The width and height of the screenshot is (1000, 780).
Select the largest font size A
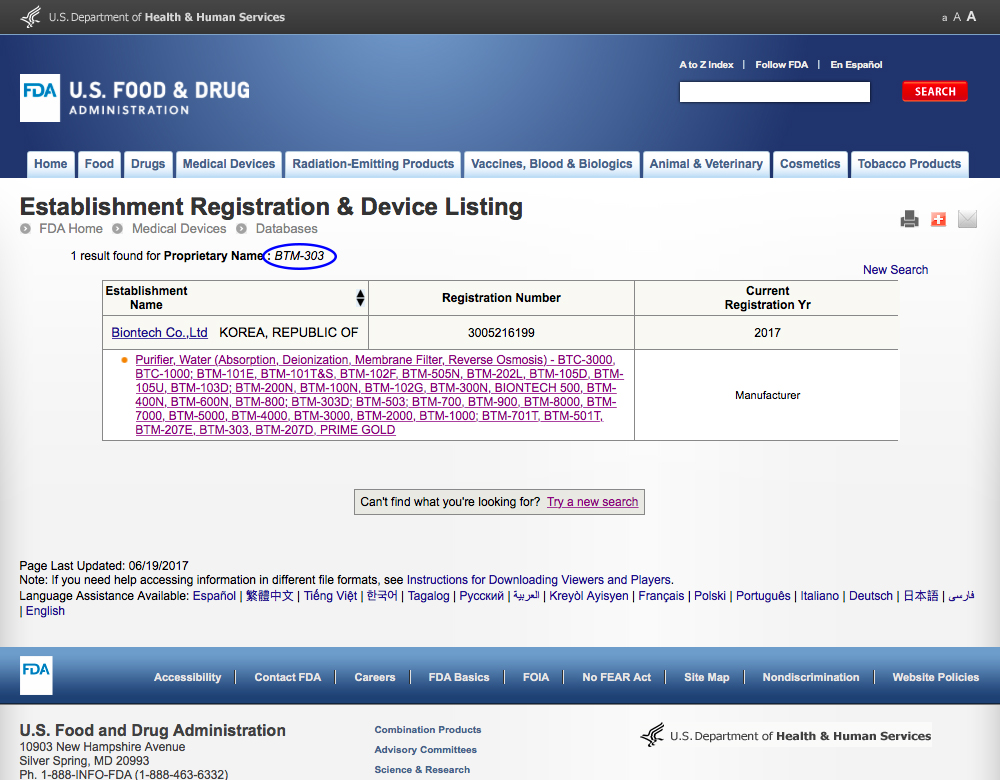[x=971, y=17]
